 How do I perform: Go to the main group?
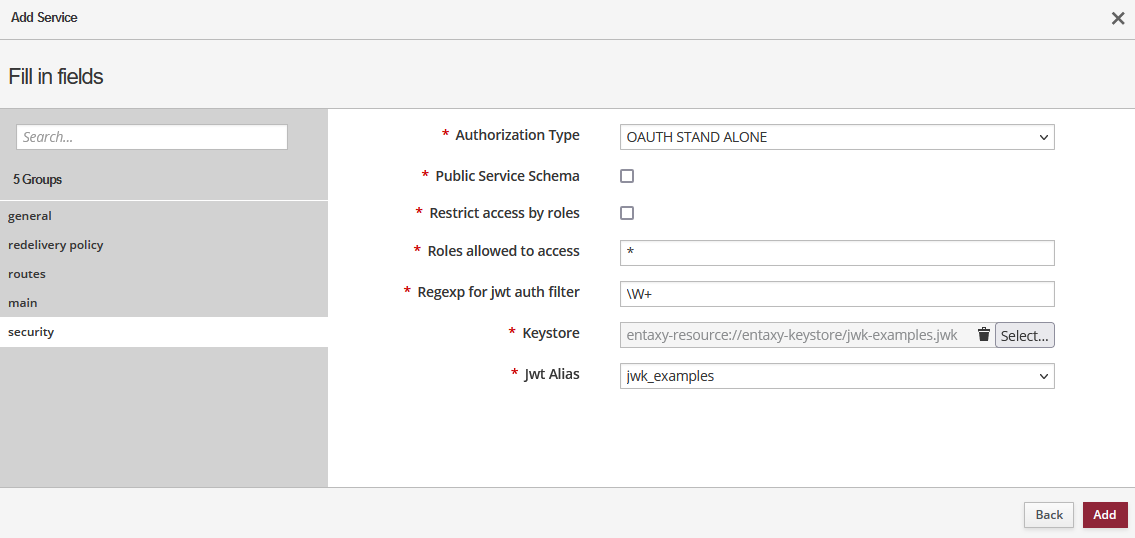pos(23,303)
